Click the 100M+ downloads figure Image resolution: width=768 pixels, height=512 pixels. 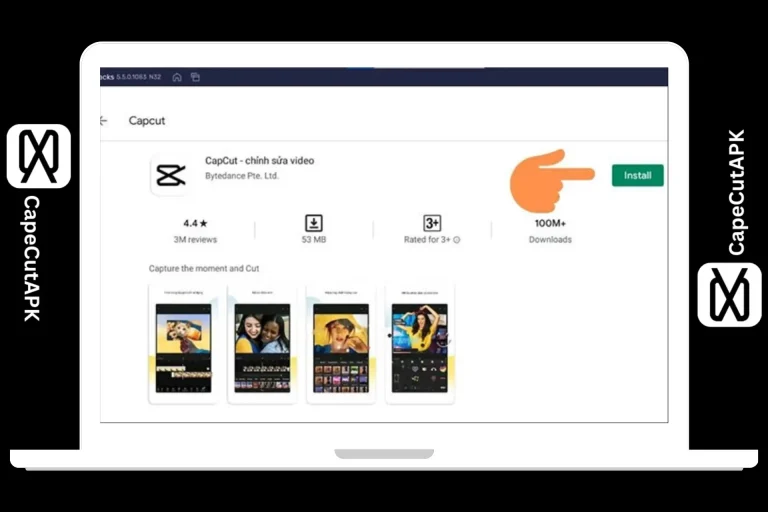[550, 223]
